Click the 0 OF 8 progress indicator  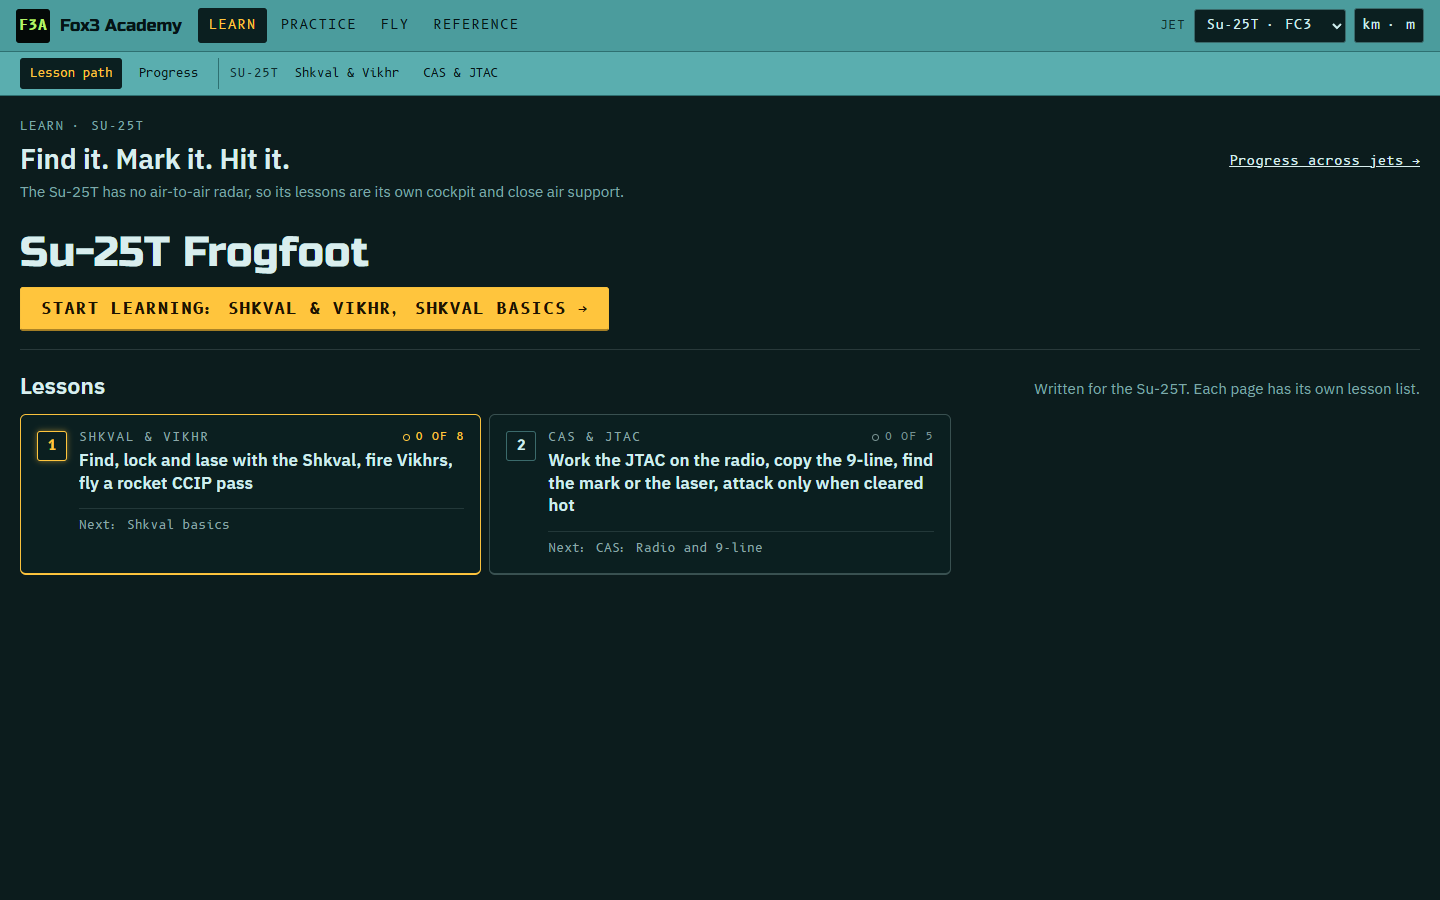(x=433, y=437)
